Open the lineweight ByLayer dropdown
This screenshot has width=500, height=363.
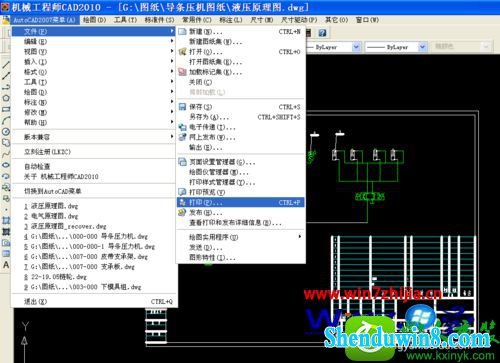[423, 47]
